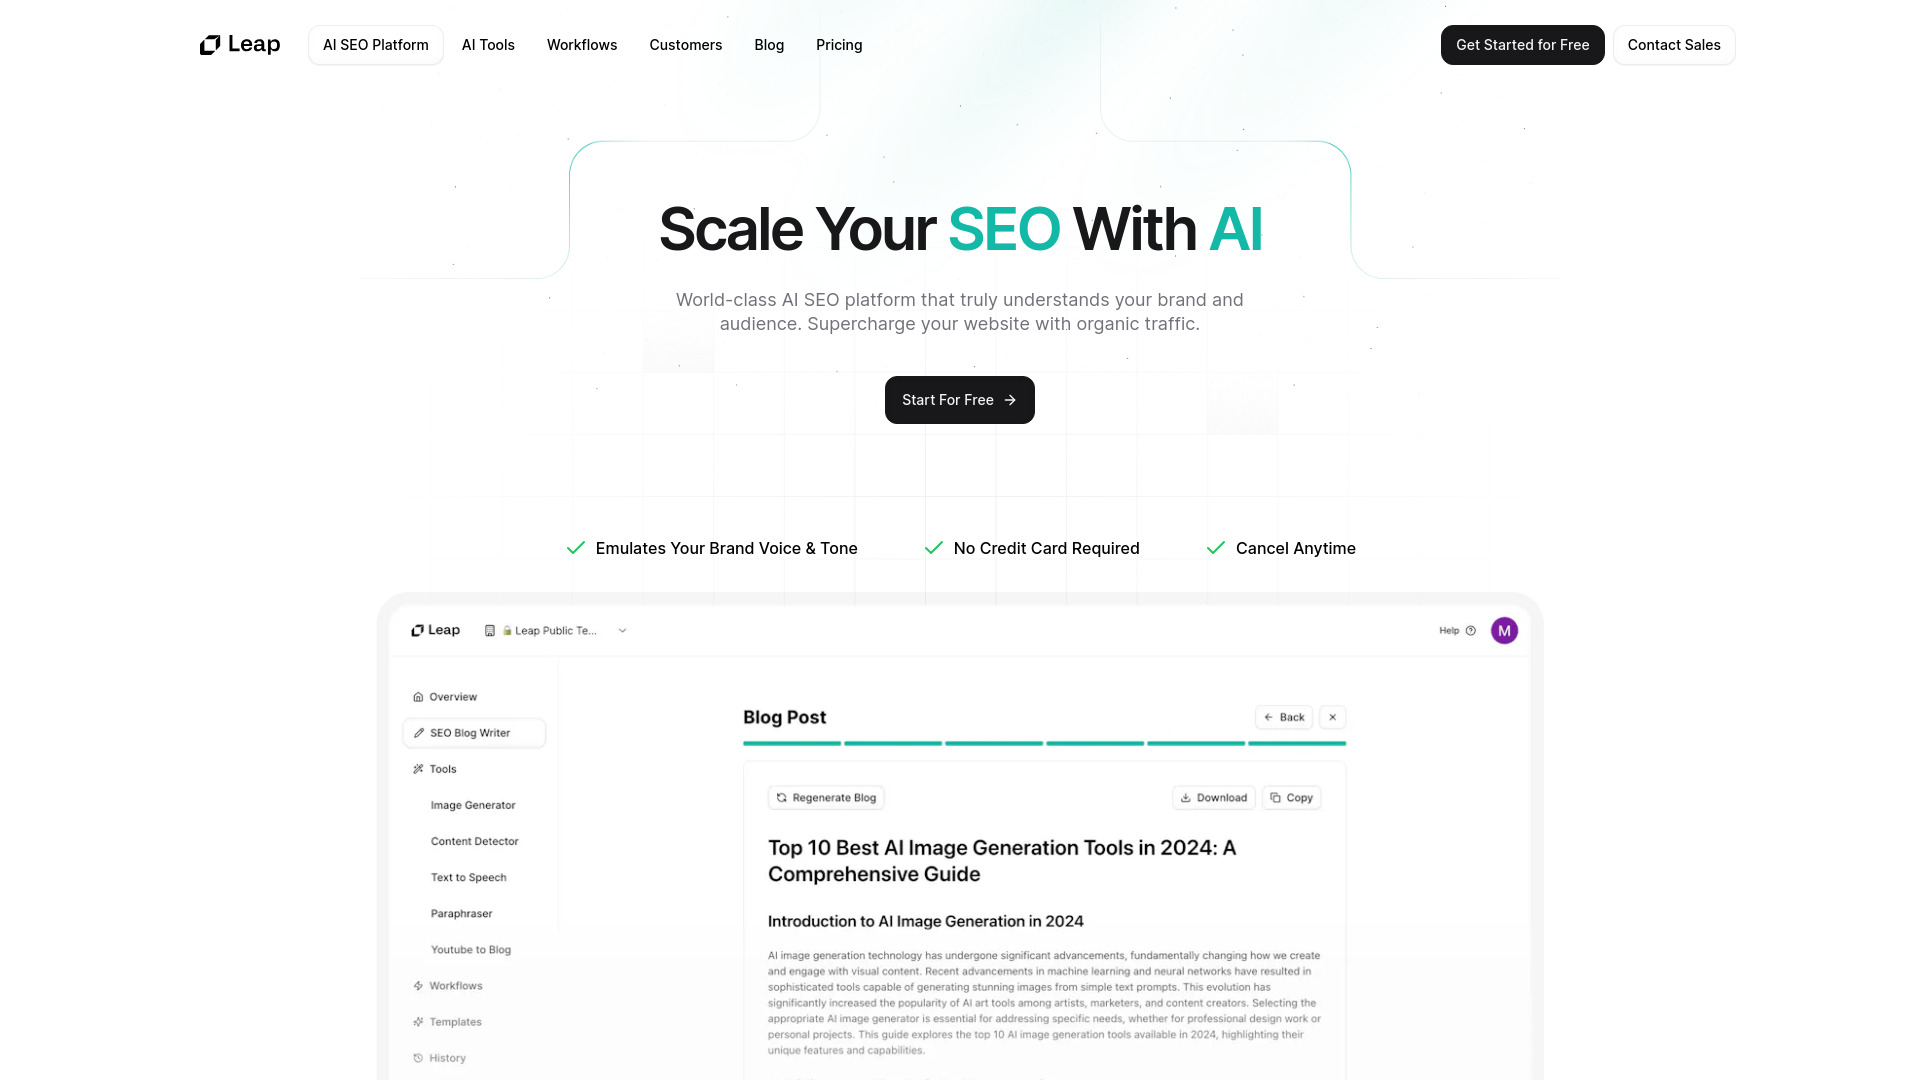1920x1080 pixels.
Task: Click the Text to Speech tool
Action: point(468,877)
